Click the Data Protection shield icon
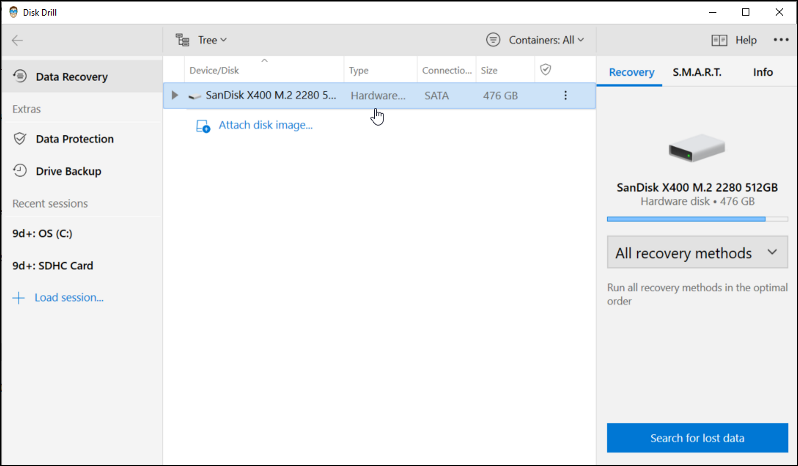The width and height of the screenshot is (798, 466). click(20, 138)
